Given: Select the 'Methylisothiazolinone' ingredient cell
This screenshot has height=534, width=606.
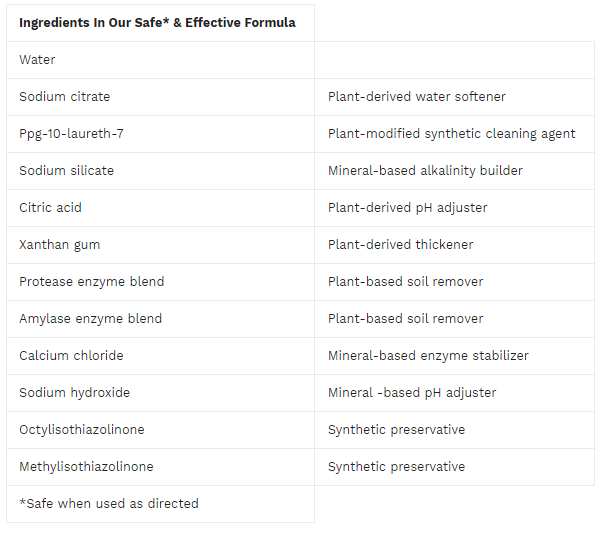Looking at the screenshot, I should [86, 467].
